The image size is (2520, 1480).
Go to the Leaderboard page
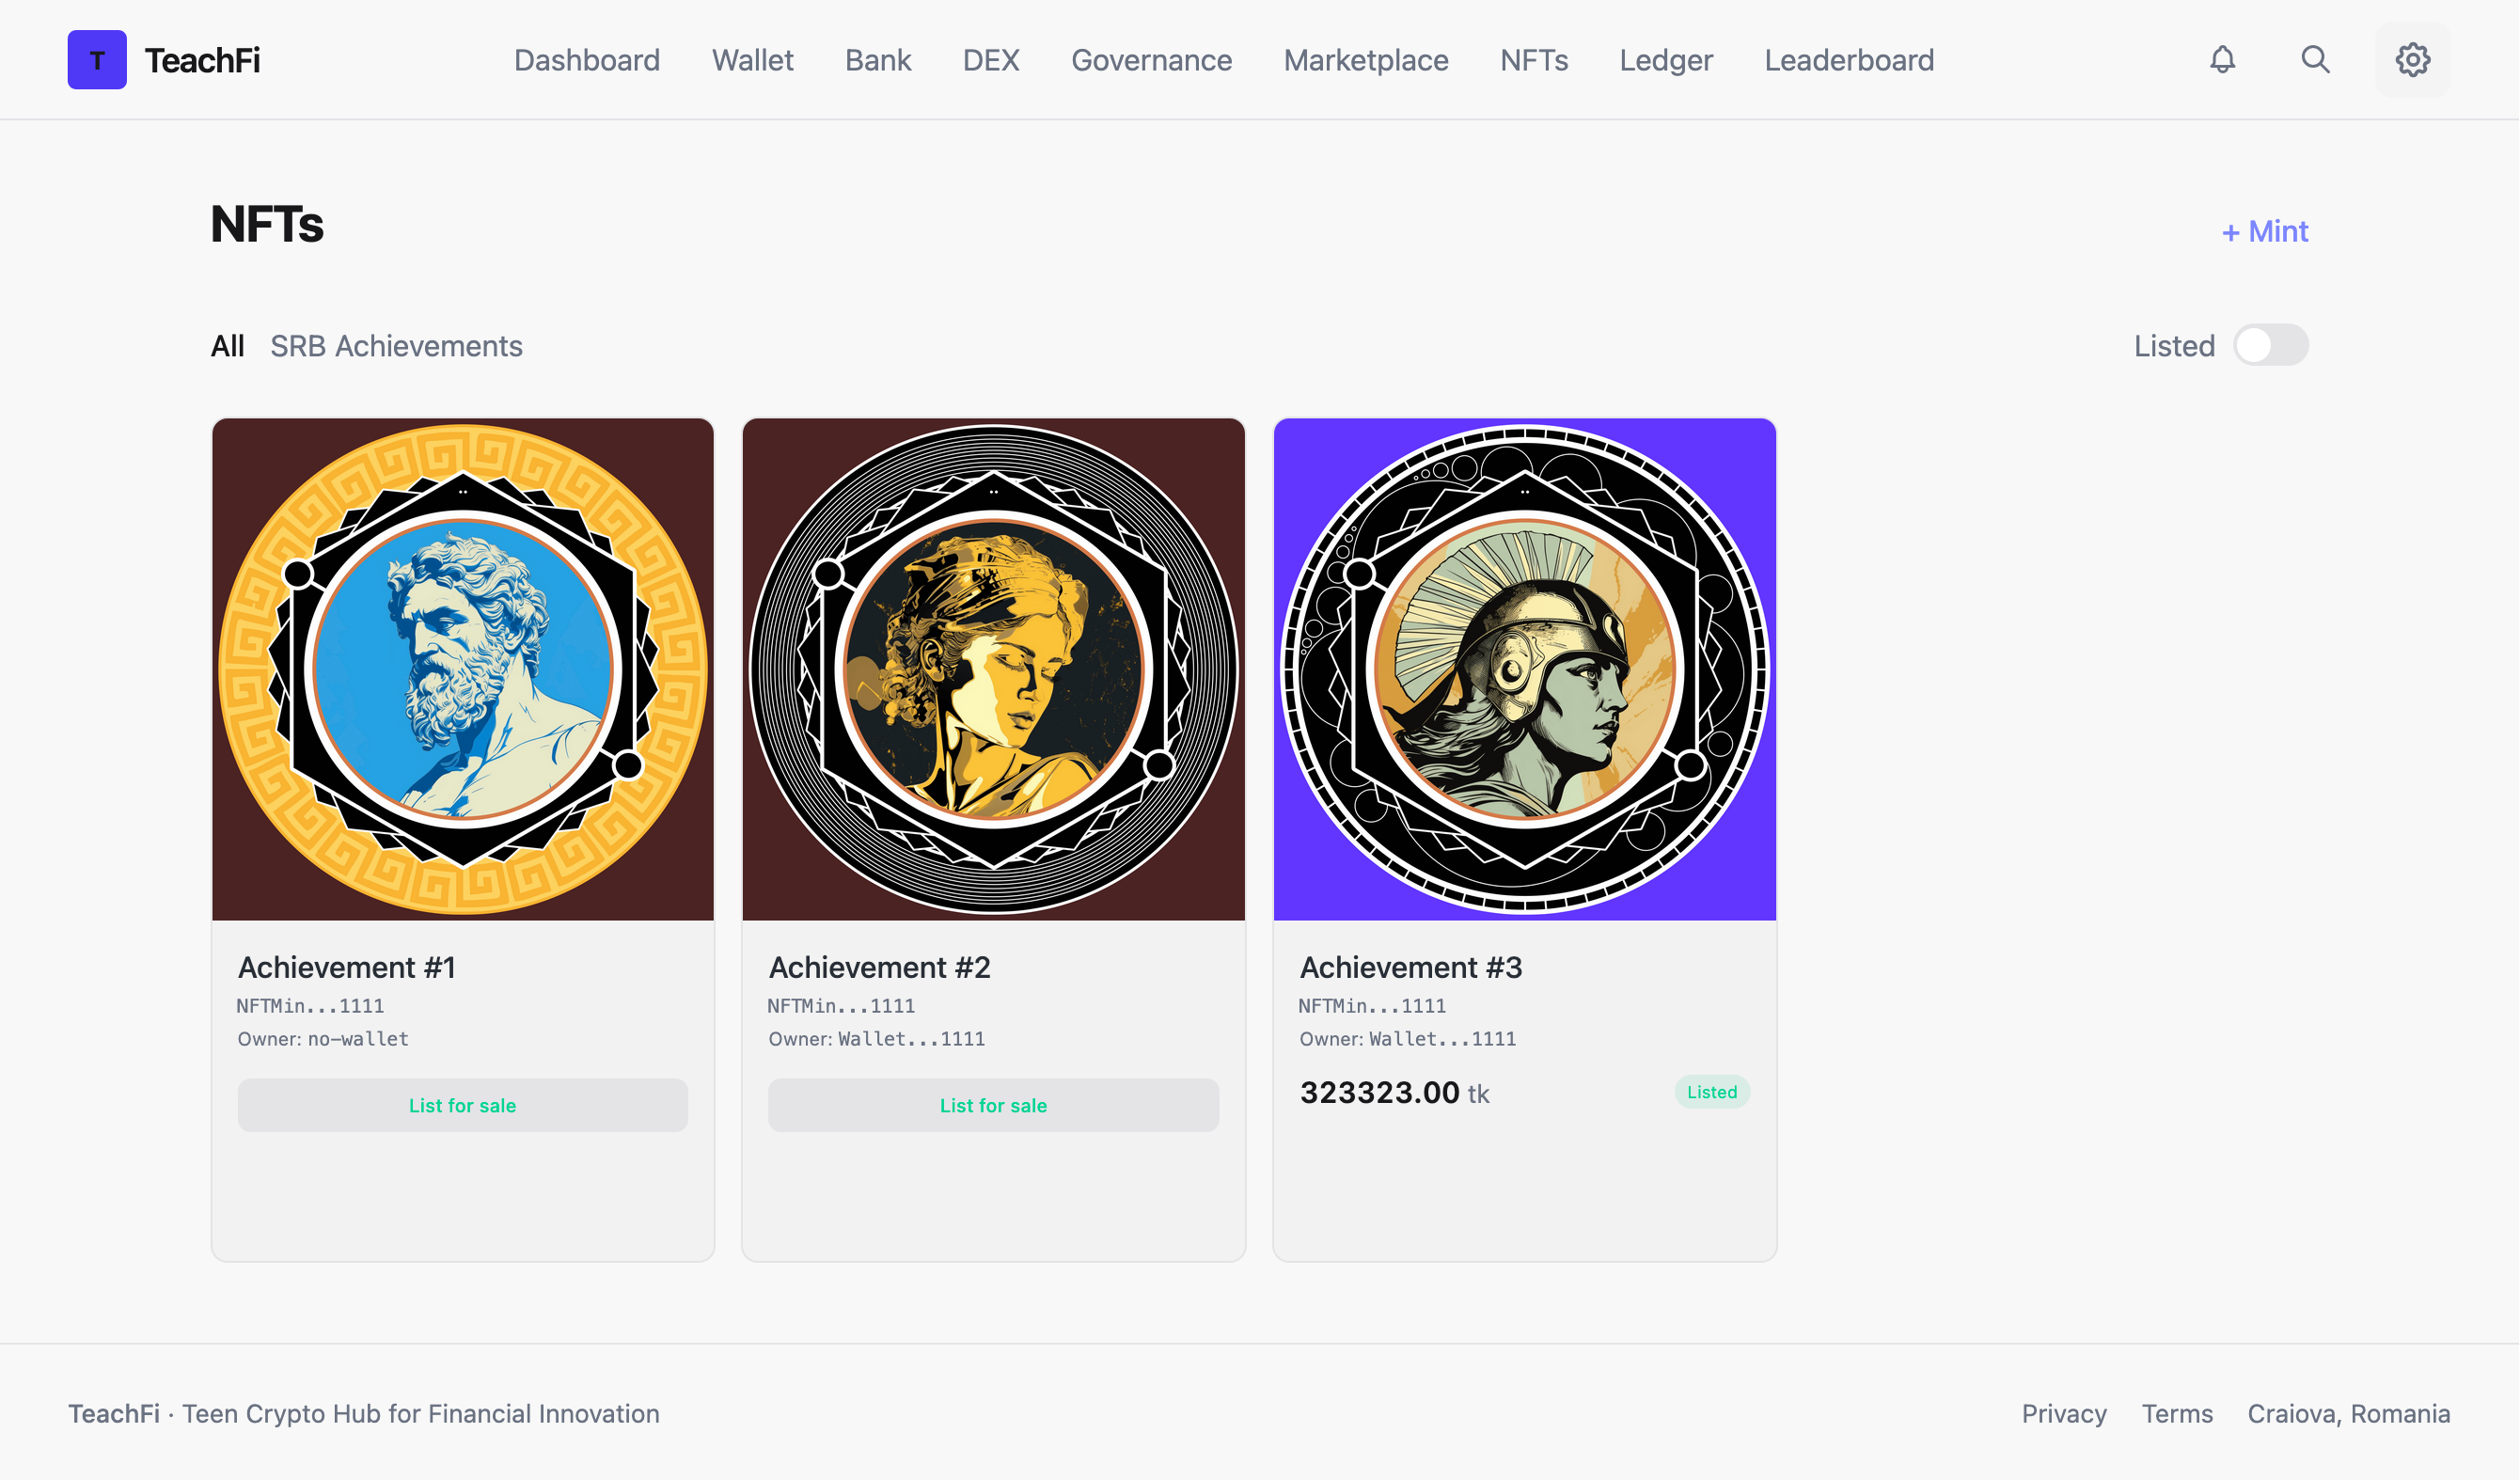(x=1848, y=60)
